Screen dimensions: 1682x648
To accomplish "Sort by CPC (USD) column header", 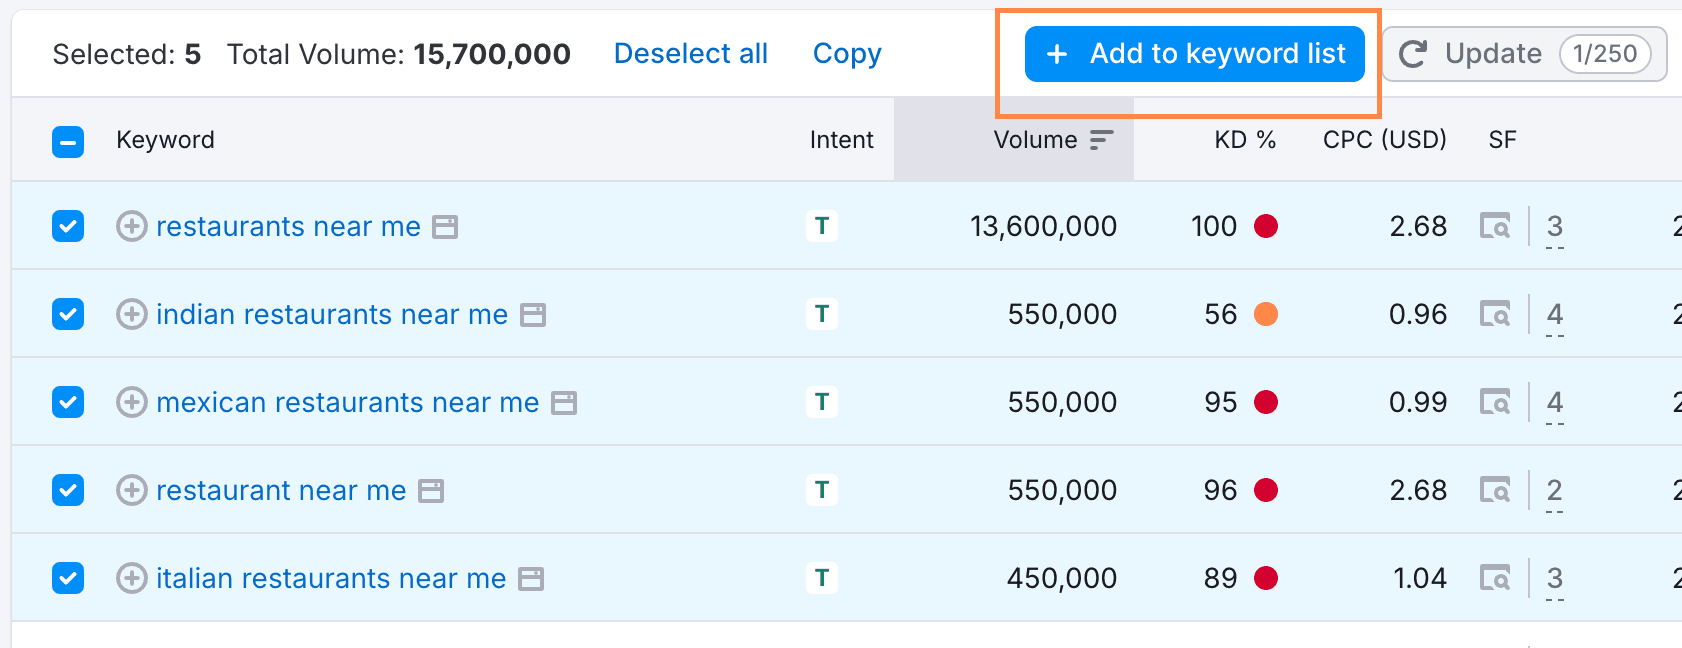I will pos(1384,140).
